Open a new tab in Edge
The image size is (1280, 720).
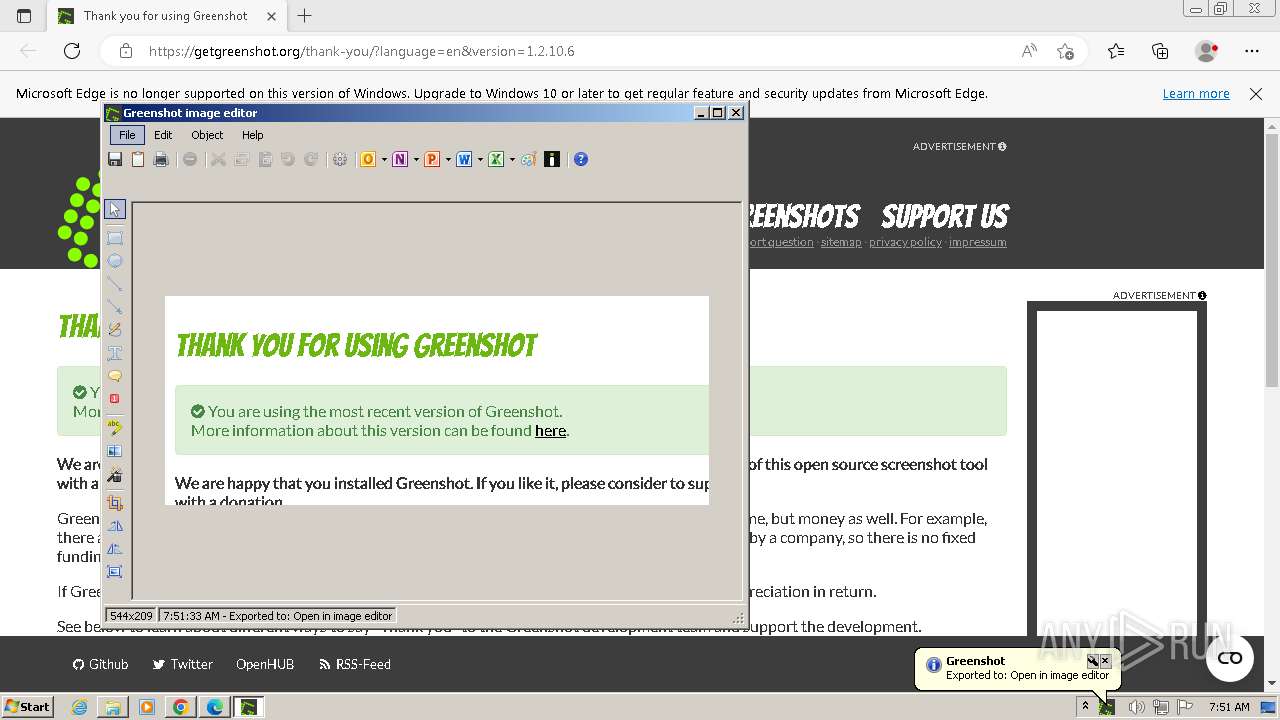click(x=305, y=16)
